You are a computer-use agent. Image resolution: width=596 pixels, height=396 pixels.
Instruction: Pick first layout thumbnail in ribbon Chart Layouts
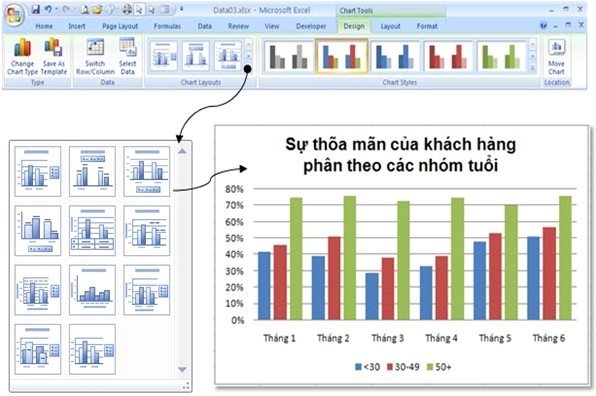point(163,56)
